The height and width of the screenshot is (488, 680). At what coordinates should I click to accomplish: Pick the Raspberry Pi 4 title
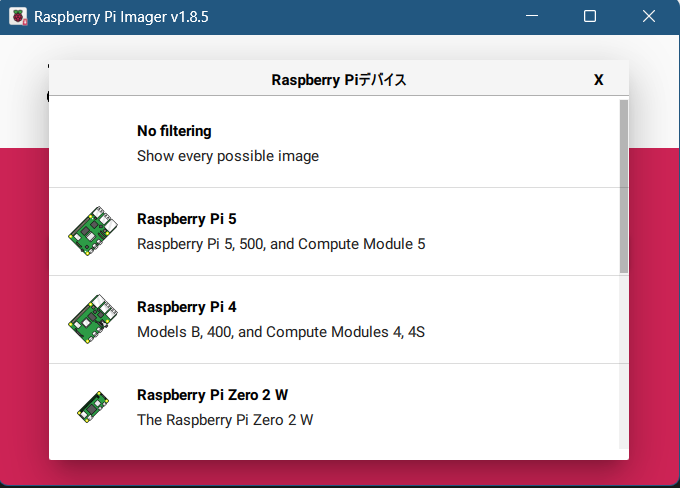186,307
